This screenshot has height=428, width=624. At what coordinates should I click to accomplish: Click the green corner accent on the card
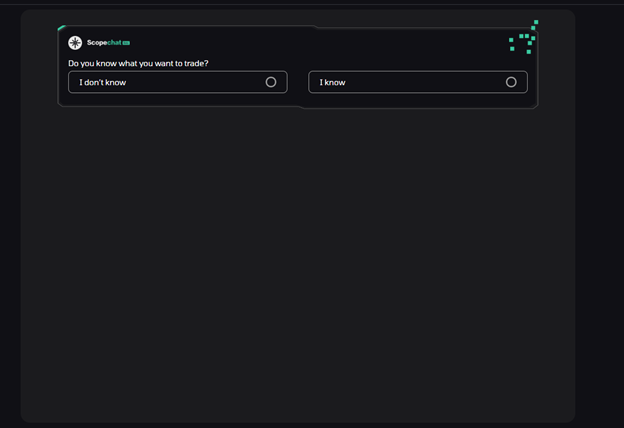click(x=62, y=28)
